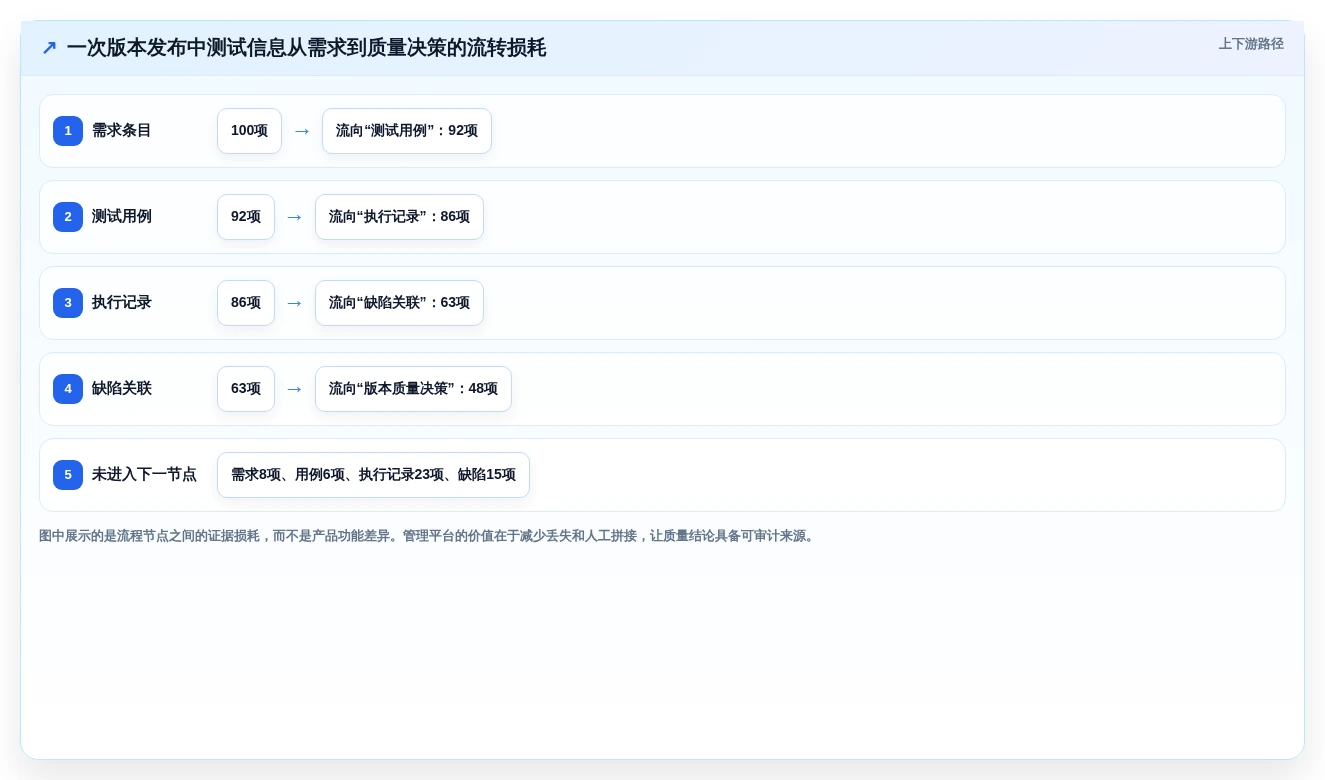This screenshot has height=780, width=1325.
Task: Click the arrow after 86项
Action: coord(295,303)
